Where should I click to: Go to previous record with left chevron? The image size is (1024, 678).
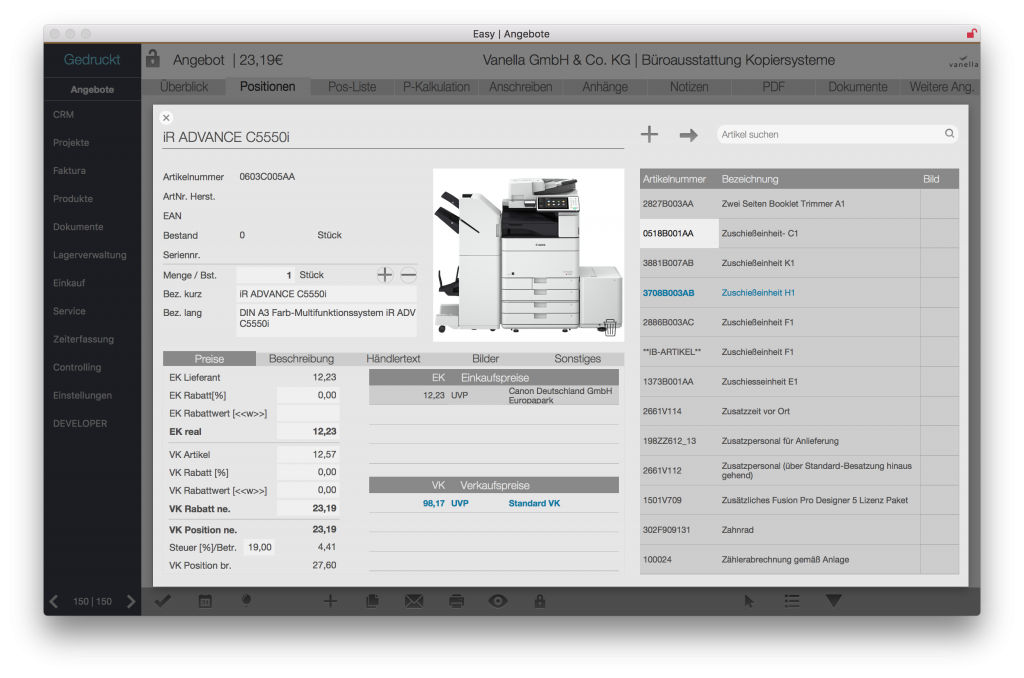54,601
